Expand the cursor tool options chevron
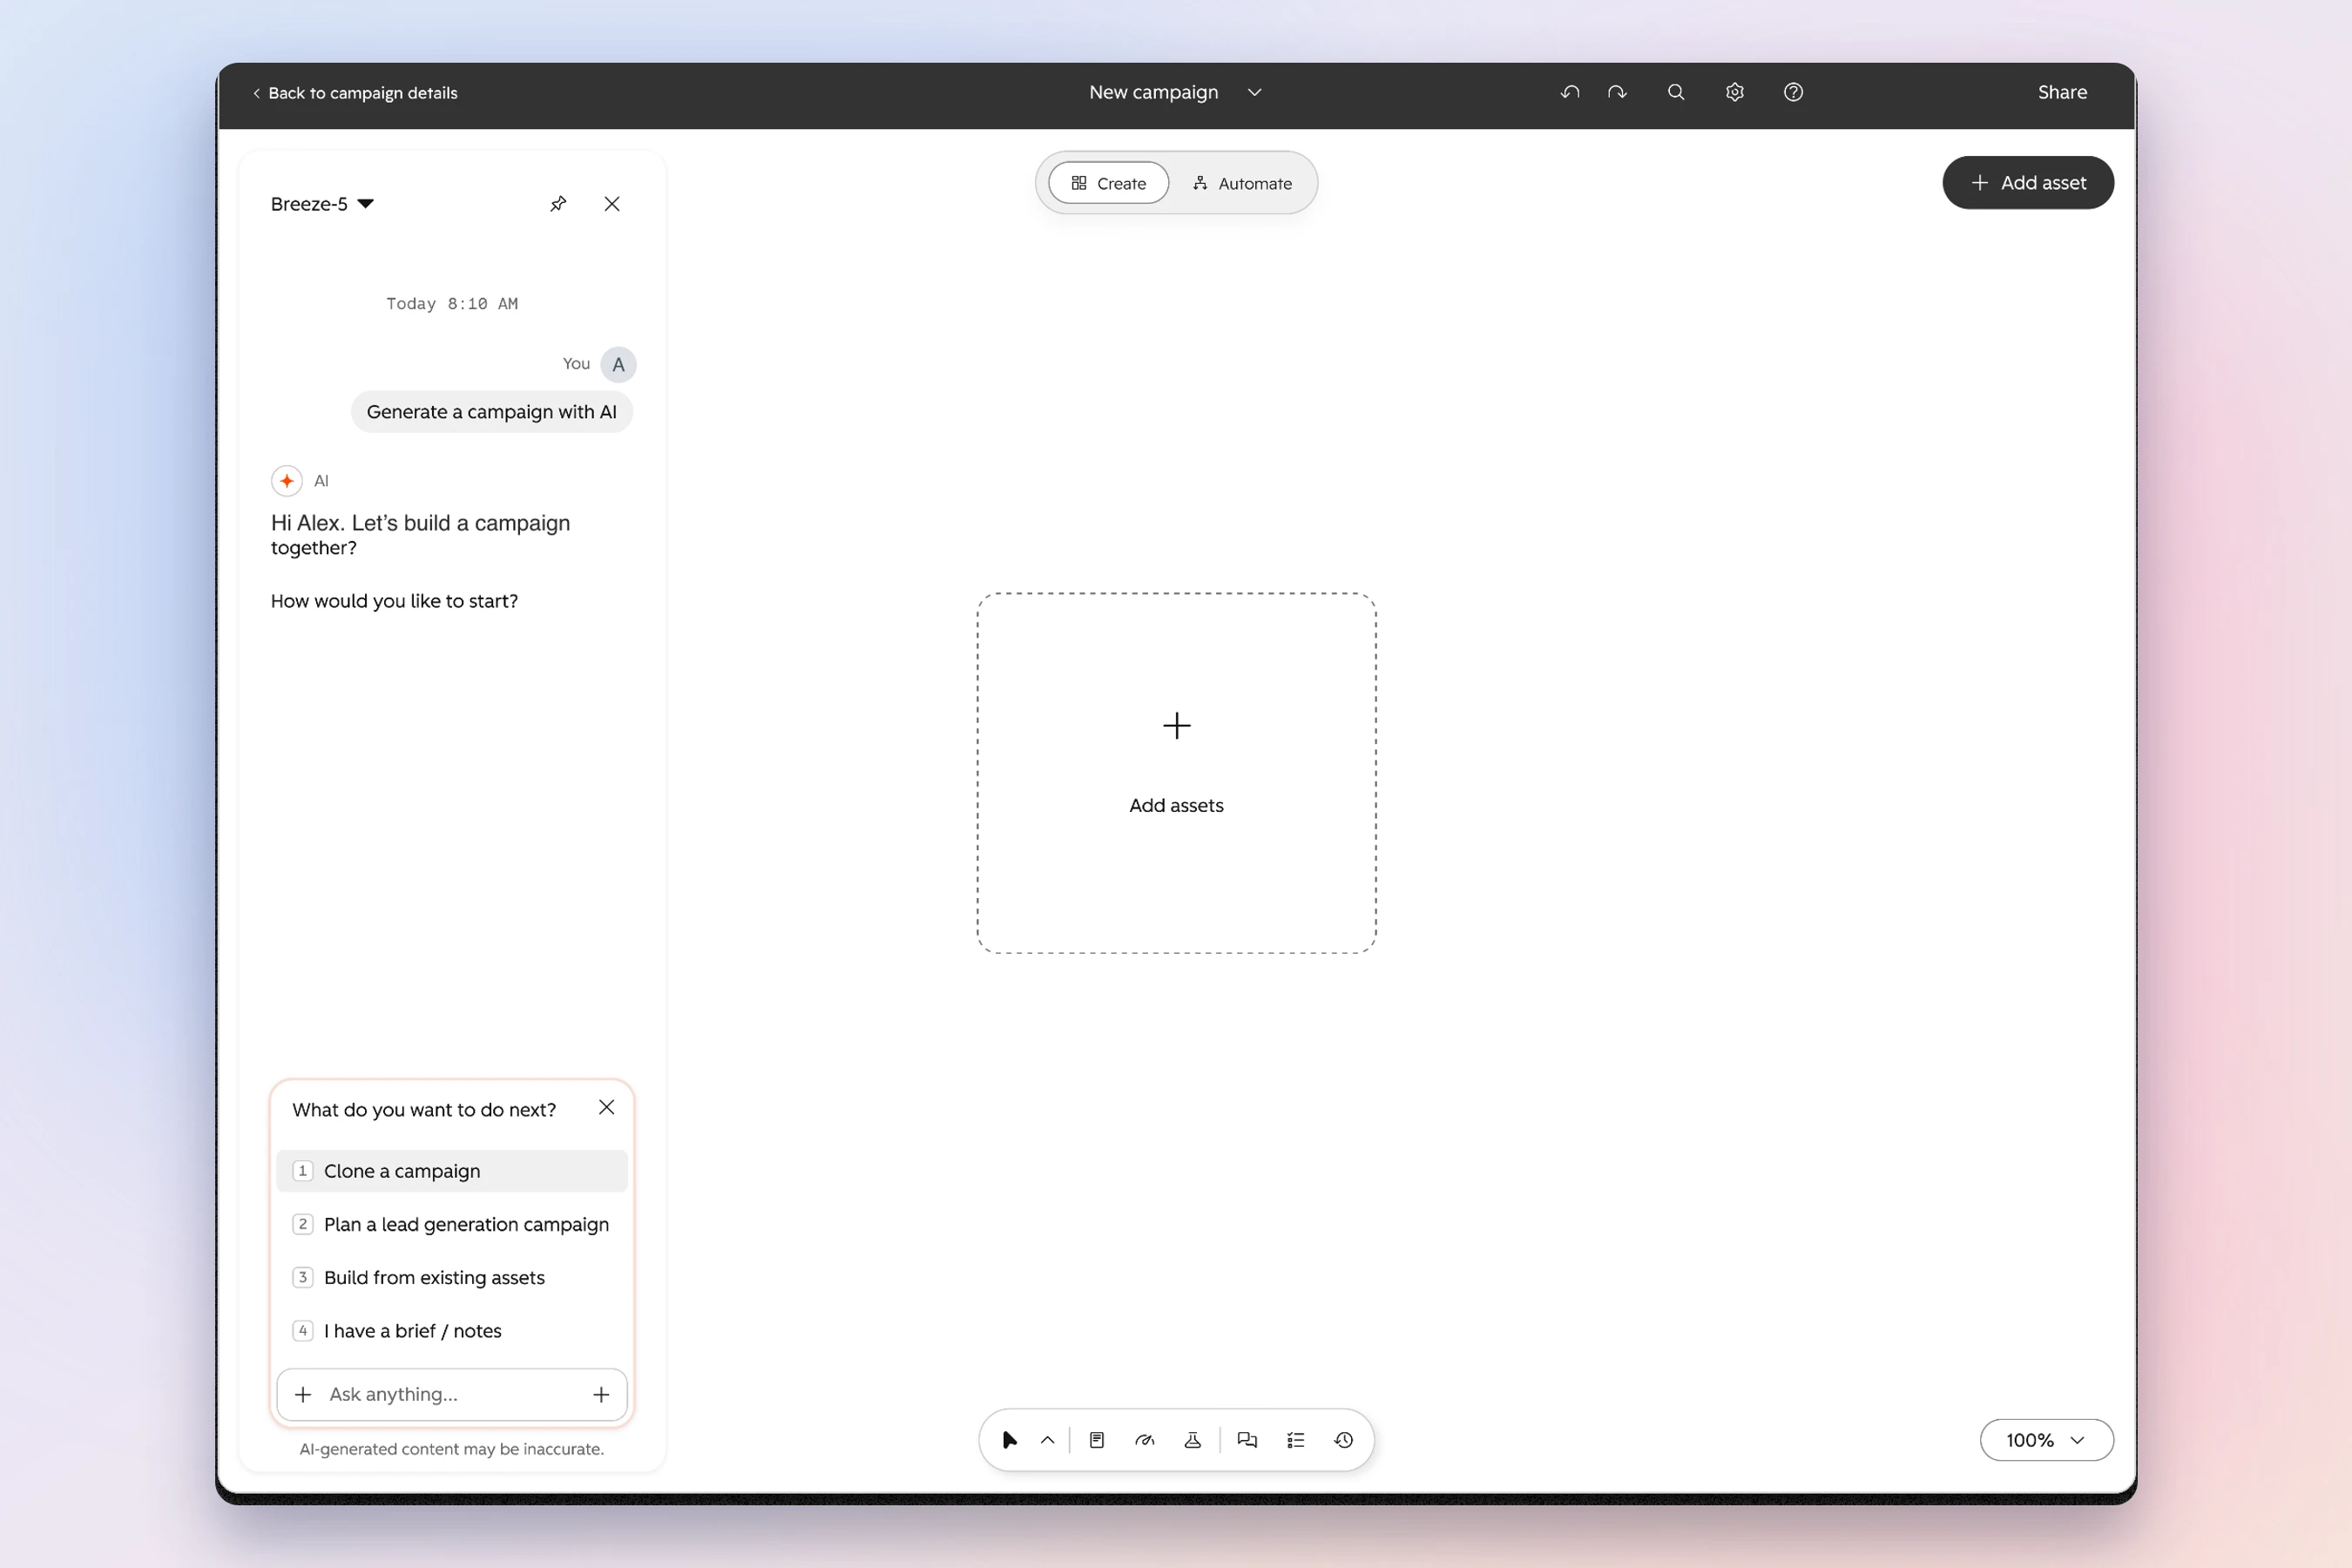This screenshot has width=2352, height=1568. pos(1048,1440)
